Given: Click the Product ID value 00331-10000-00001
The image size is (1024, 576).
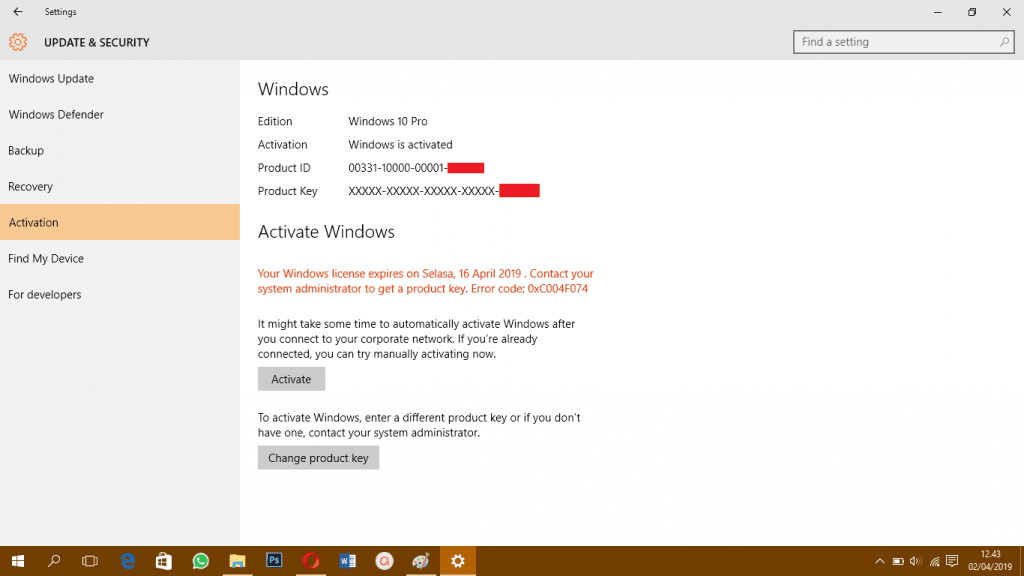Looking at the screenshot, I should (x=397, y=168).
